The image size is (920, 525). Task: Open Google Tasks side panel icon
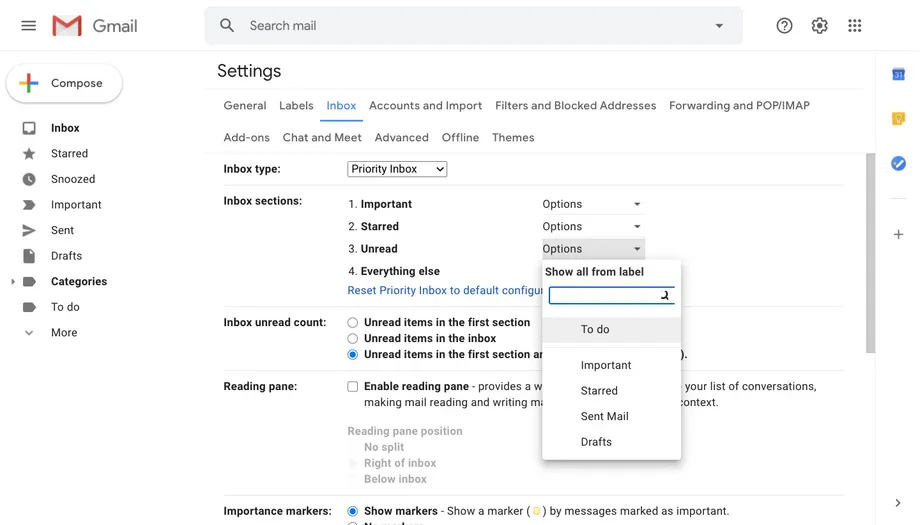898,163
